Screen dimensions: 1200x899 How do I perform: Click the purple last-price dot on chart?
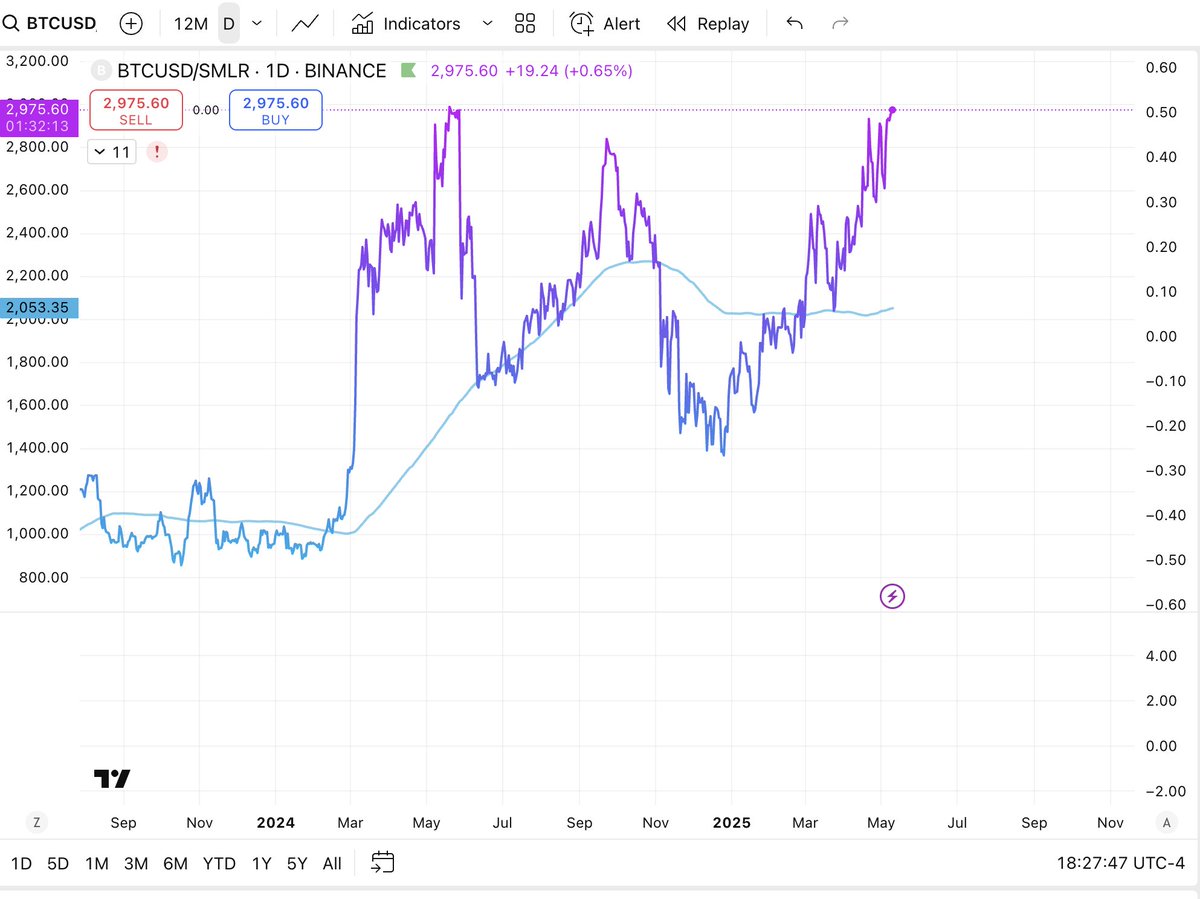pos(892,110)
